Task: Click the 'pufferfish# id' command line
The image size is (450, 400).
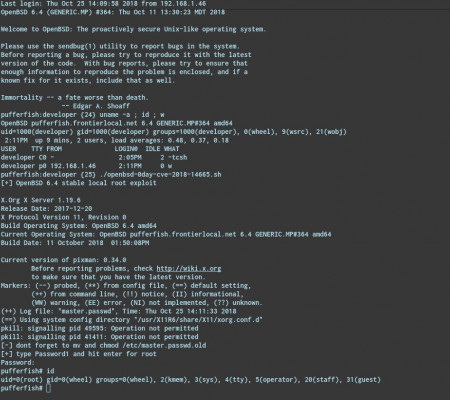Action: pos(27,371)
